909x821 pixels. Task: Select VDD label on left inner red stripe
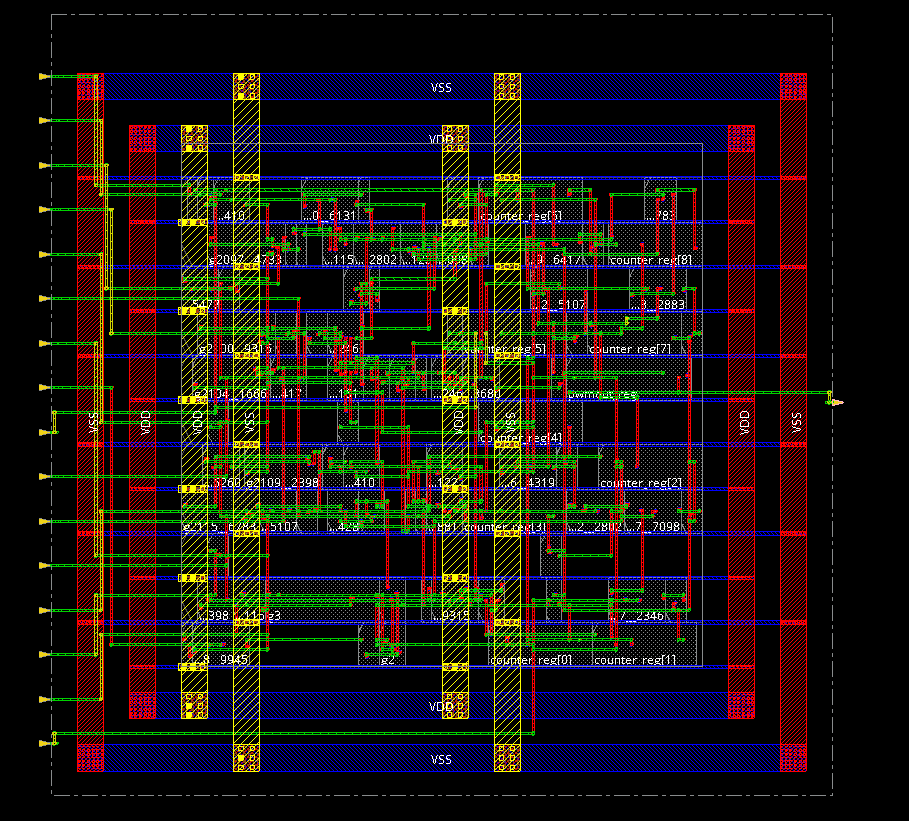point(146,423)
